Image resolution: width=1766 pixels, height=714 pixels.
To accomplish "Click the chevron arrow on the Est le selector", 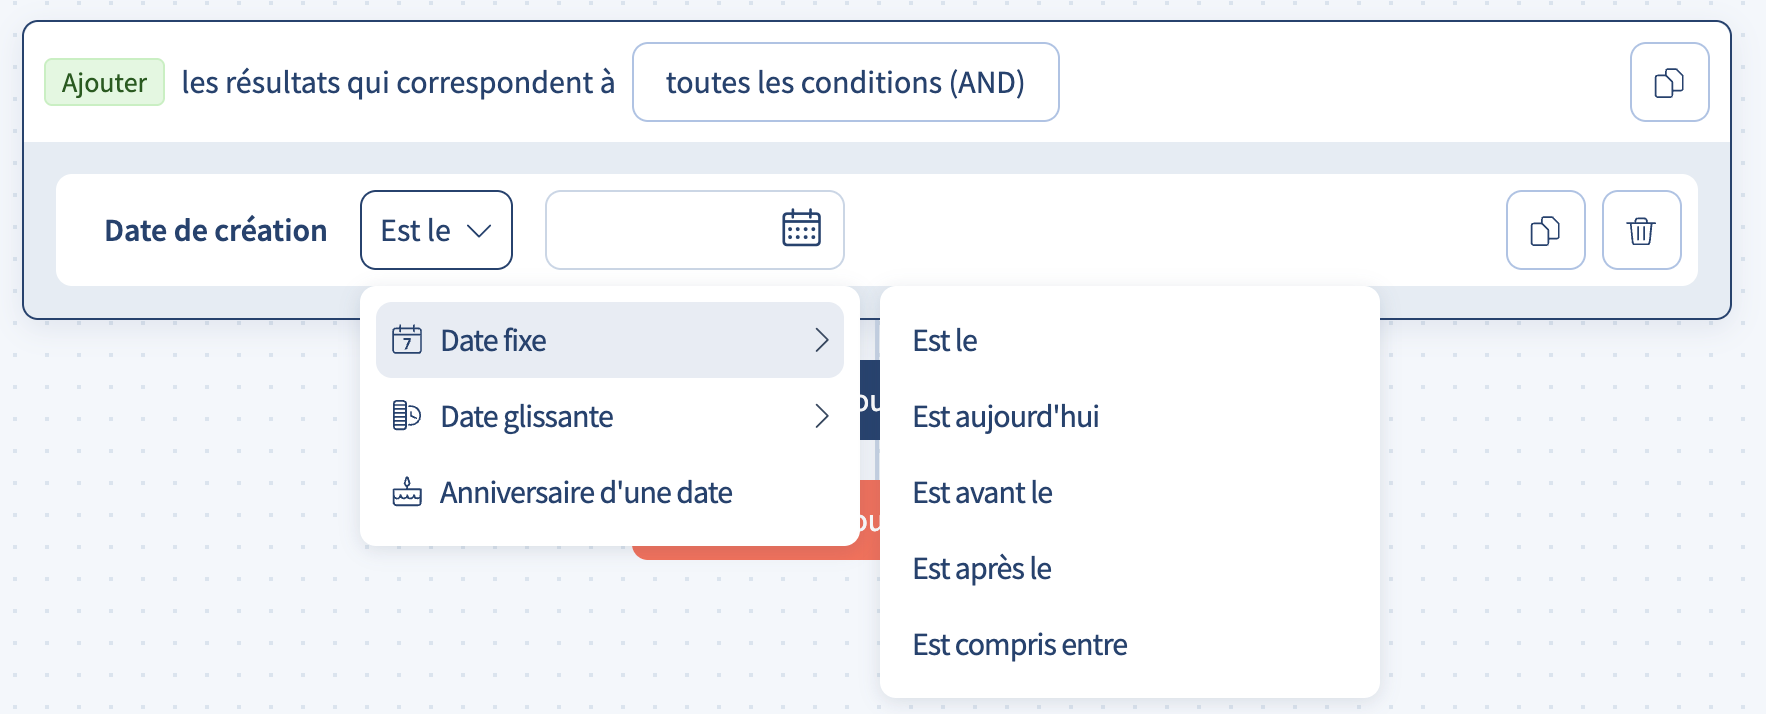I will pos(479,231).
